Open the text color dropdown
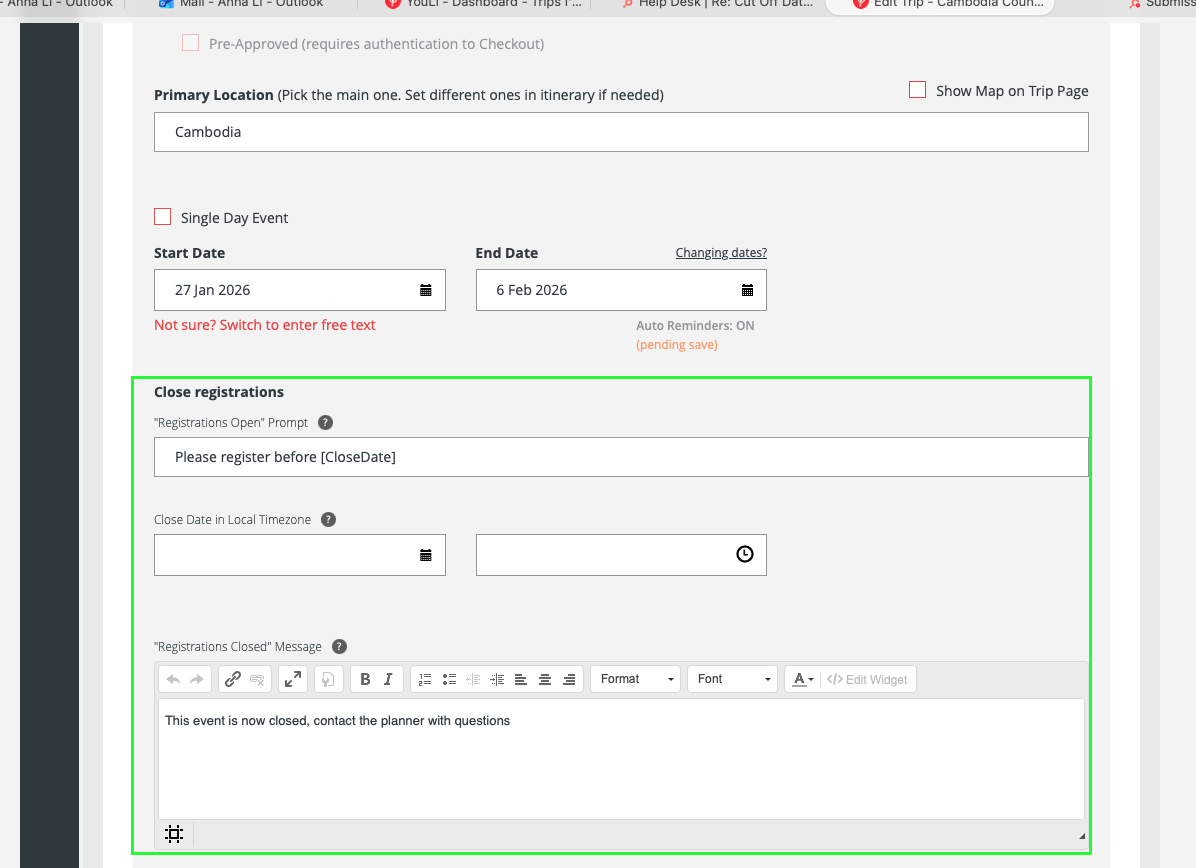Screen dimensions: 1196x868 [803, 679]
